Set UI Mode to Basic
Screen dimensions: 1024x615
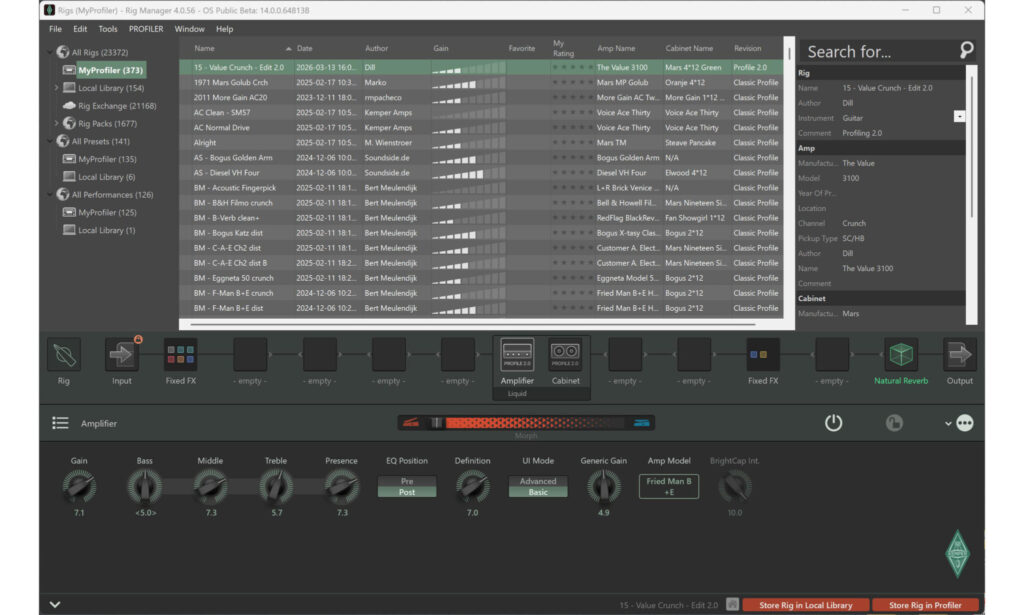538,493
